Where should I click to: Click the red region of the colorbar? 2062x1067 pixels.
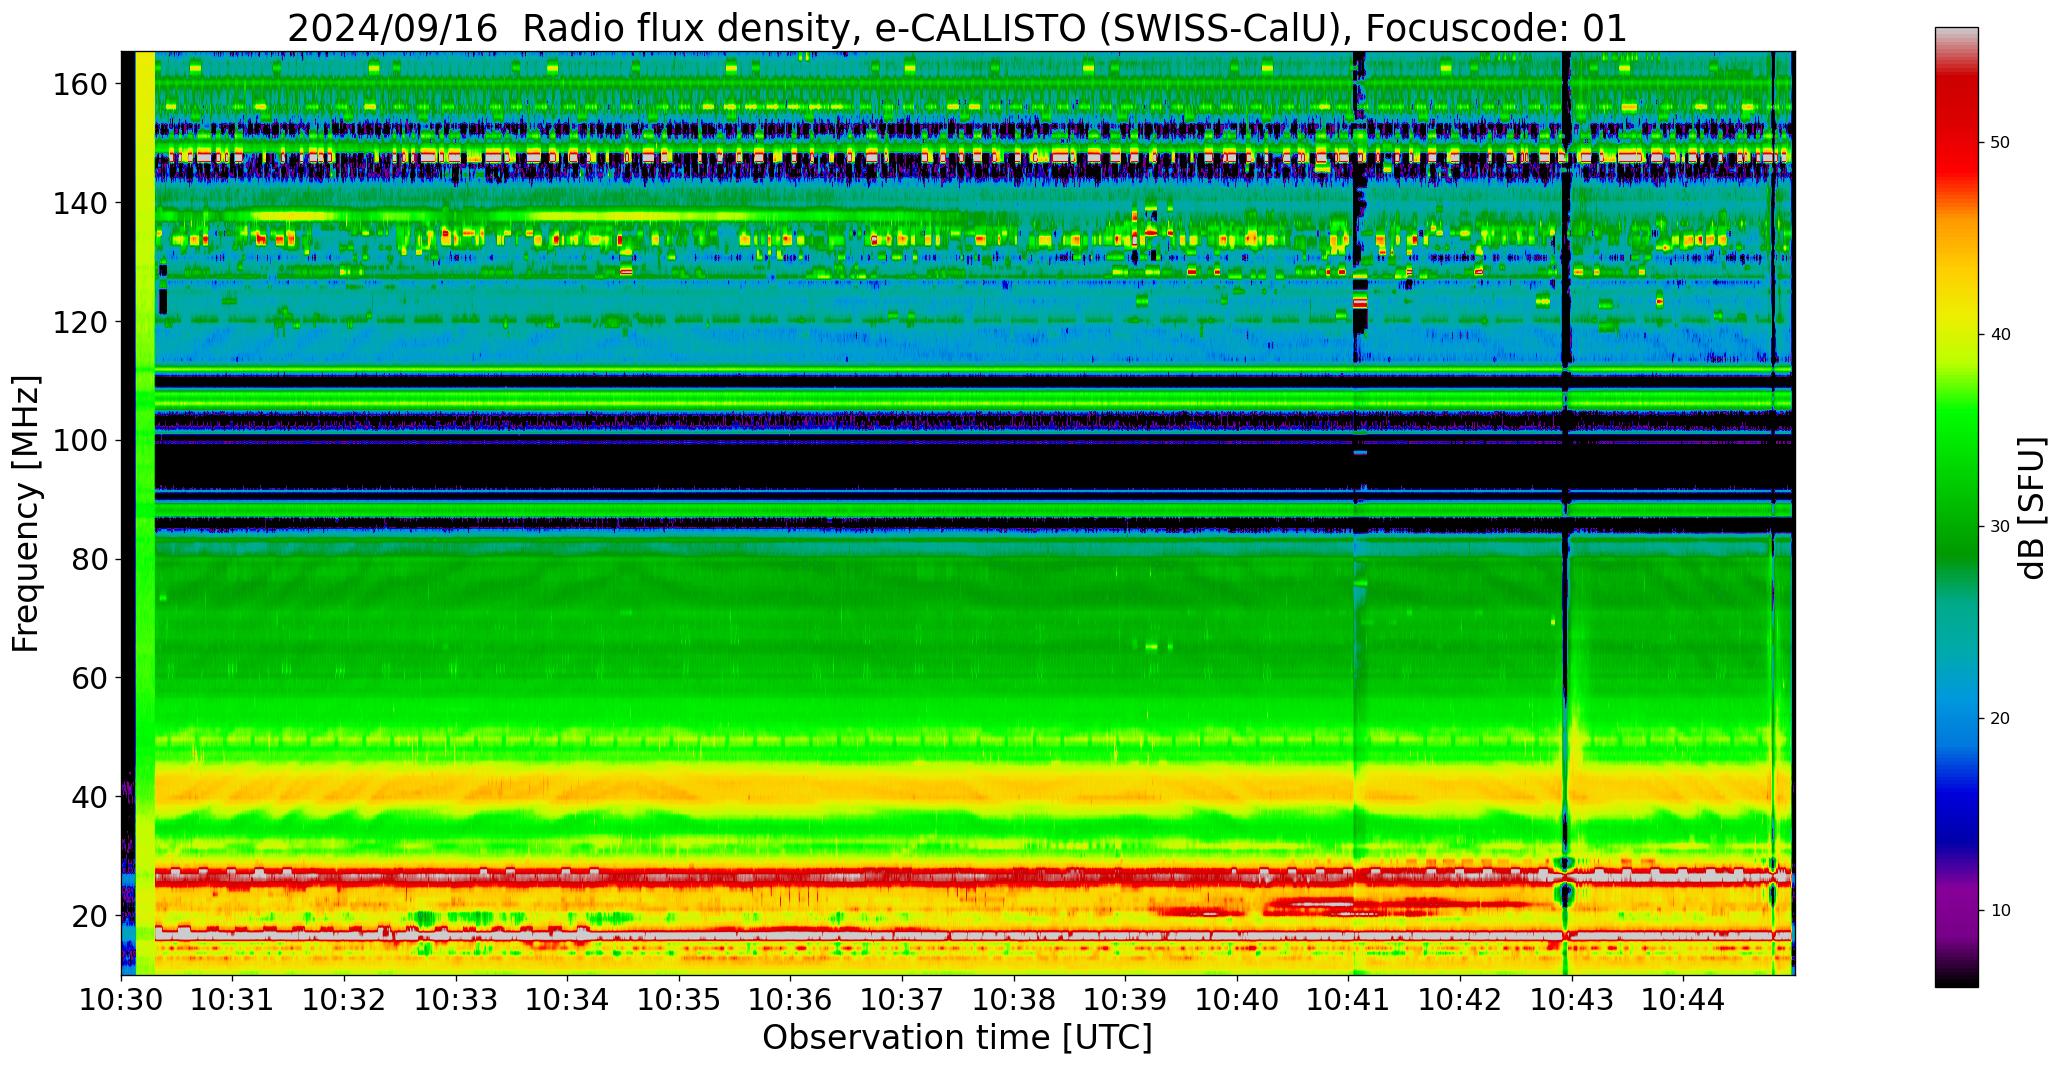(x=1956, y=130)
